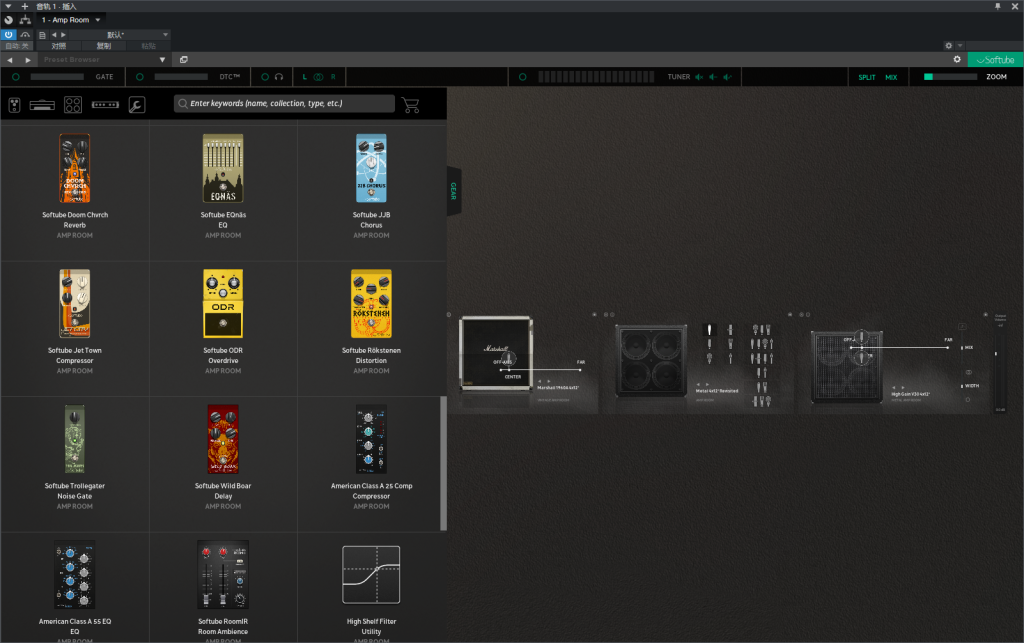Open the preset file icon
1024x643 pixels.
pyautogui.click(x=42, y=35)
